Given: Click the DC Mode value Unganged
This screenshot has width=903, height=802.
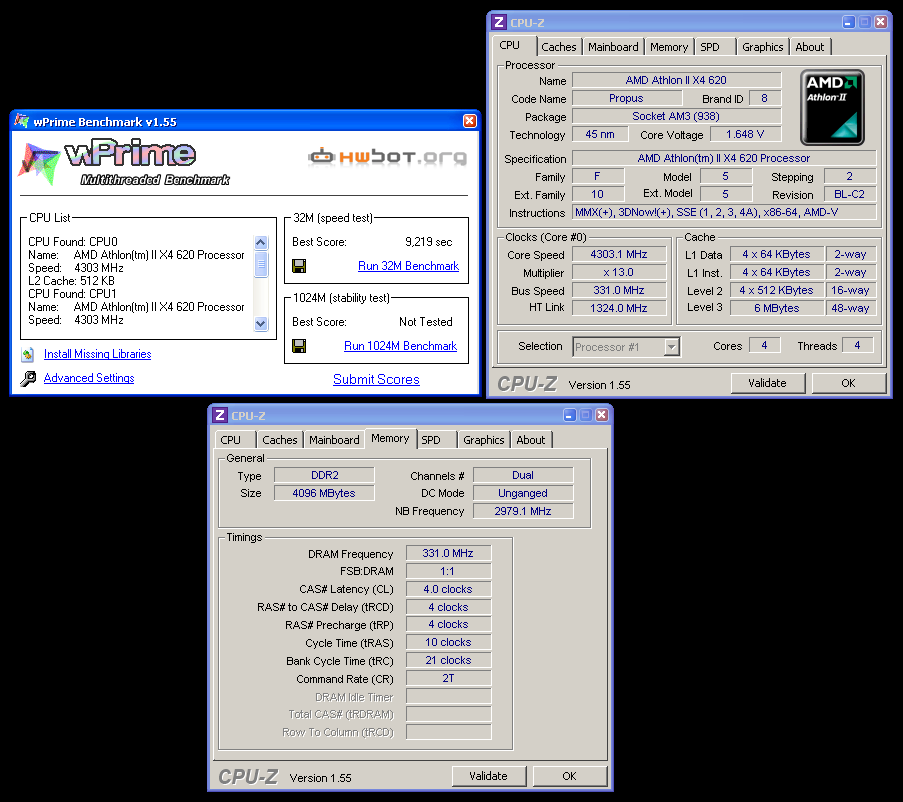Looking at the screenshot, I should tap(523, 493).
